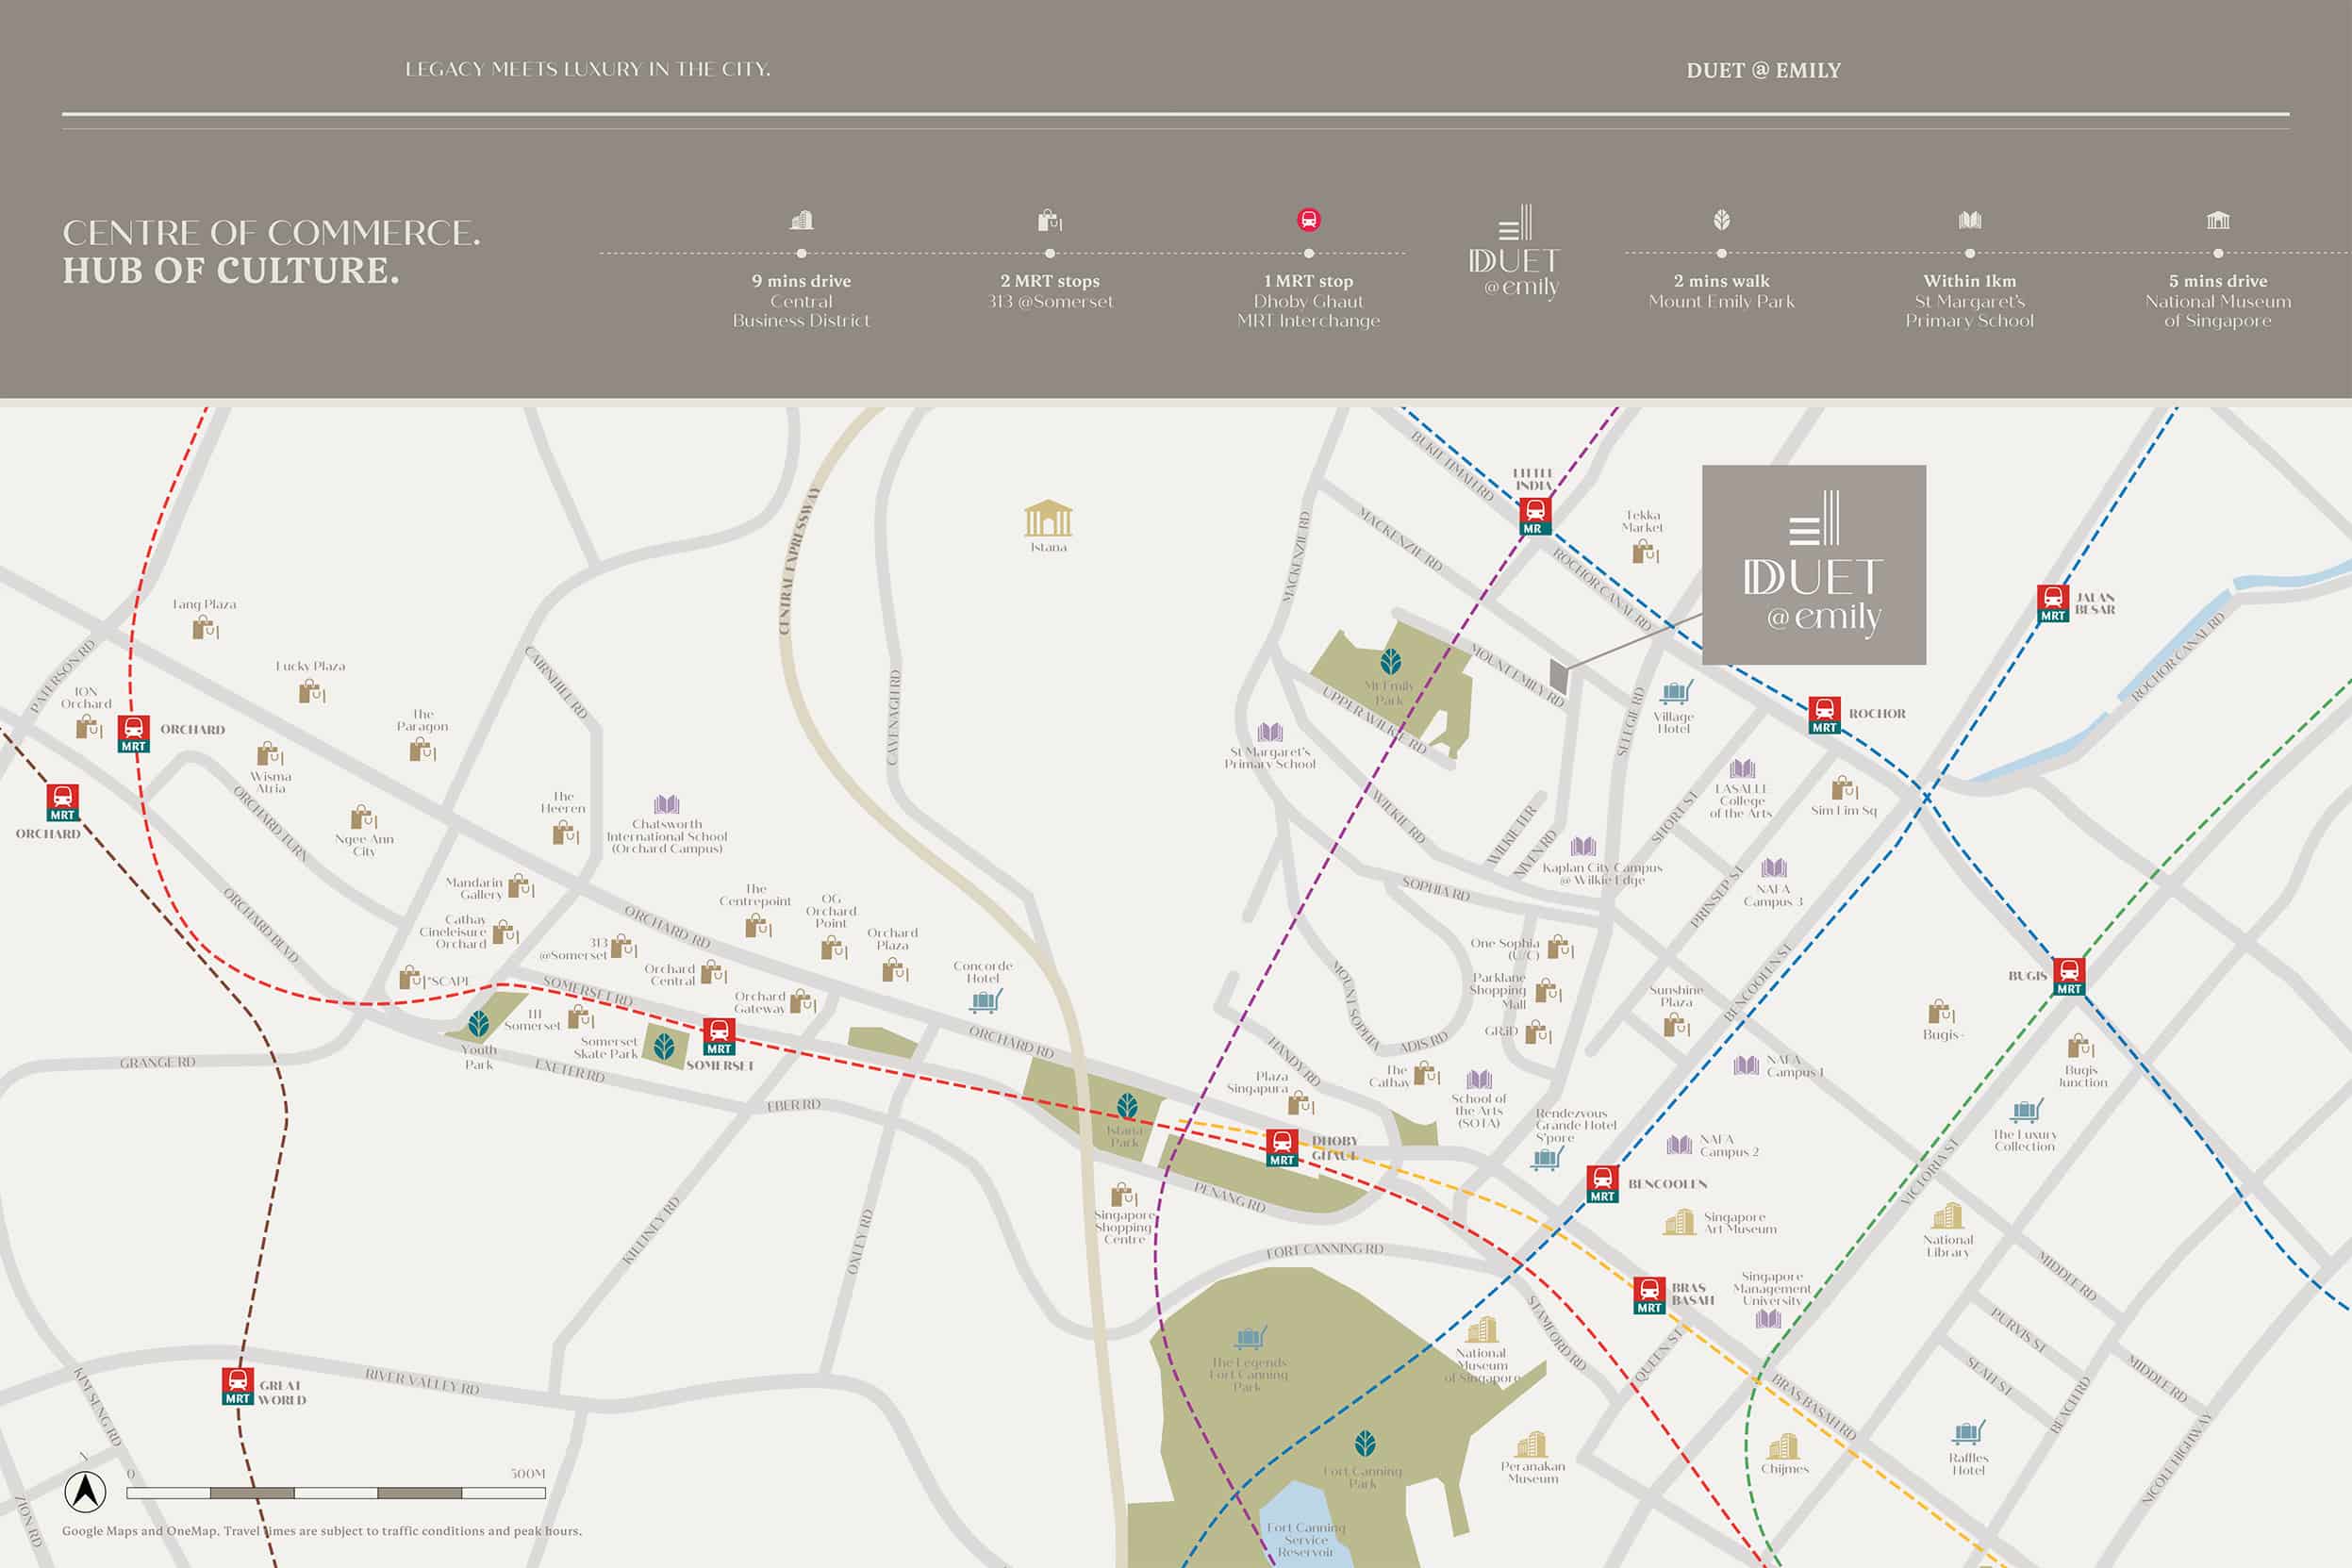The width and height of the screenshot is (2352, 1568).
Task: Click the '313 @Somerset' label in the header timeline
Action: click(1050, 301)
